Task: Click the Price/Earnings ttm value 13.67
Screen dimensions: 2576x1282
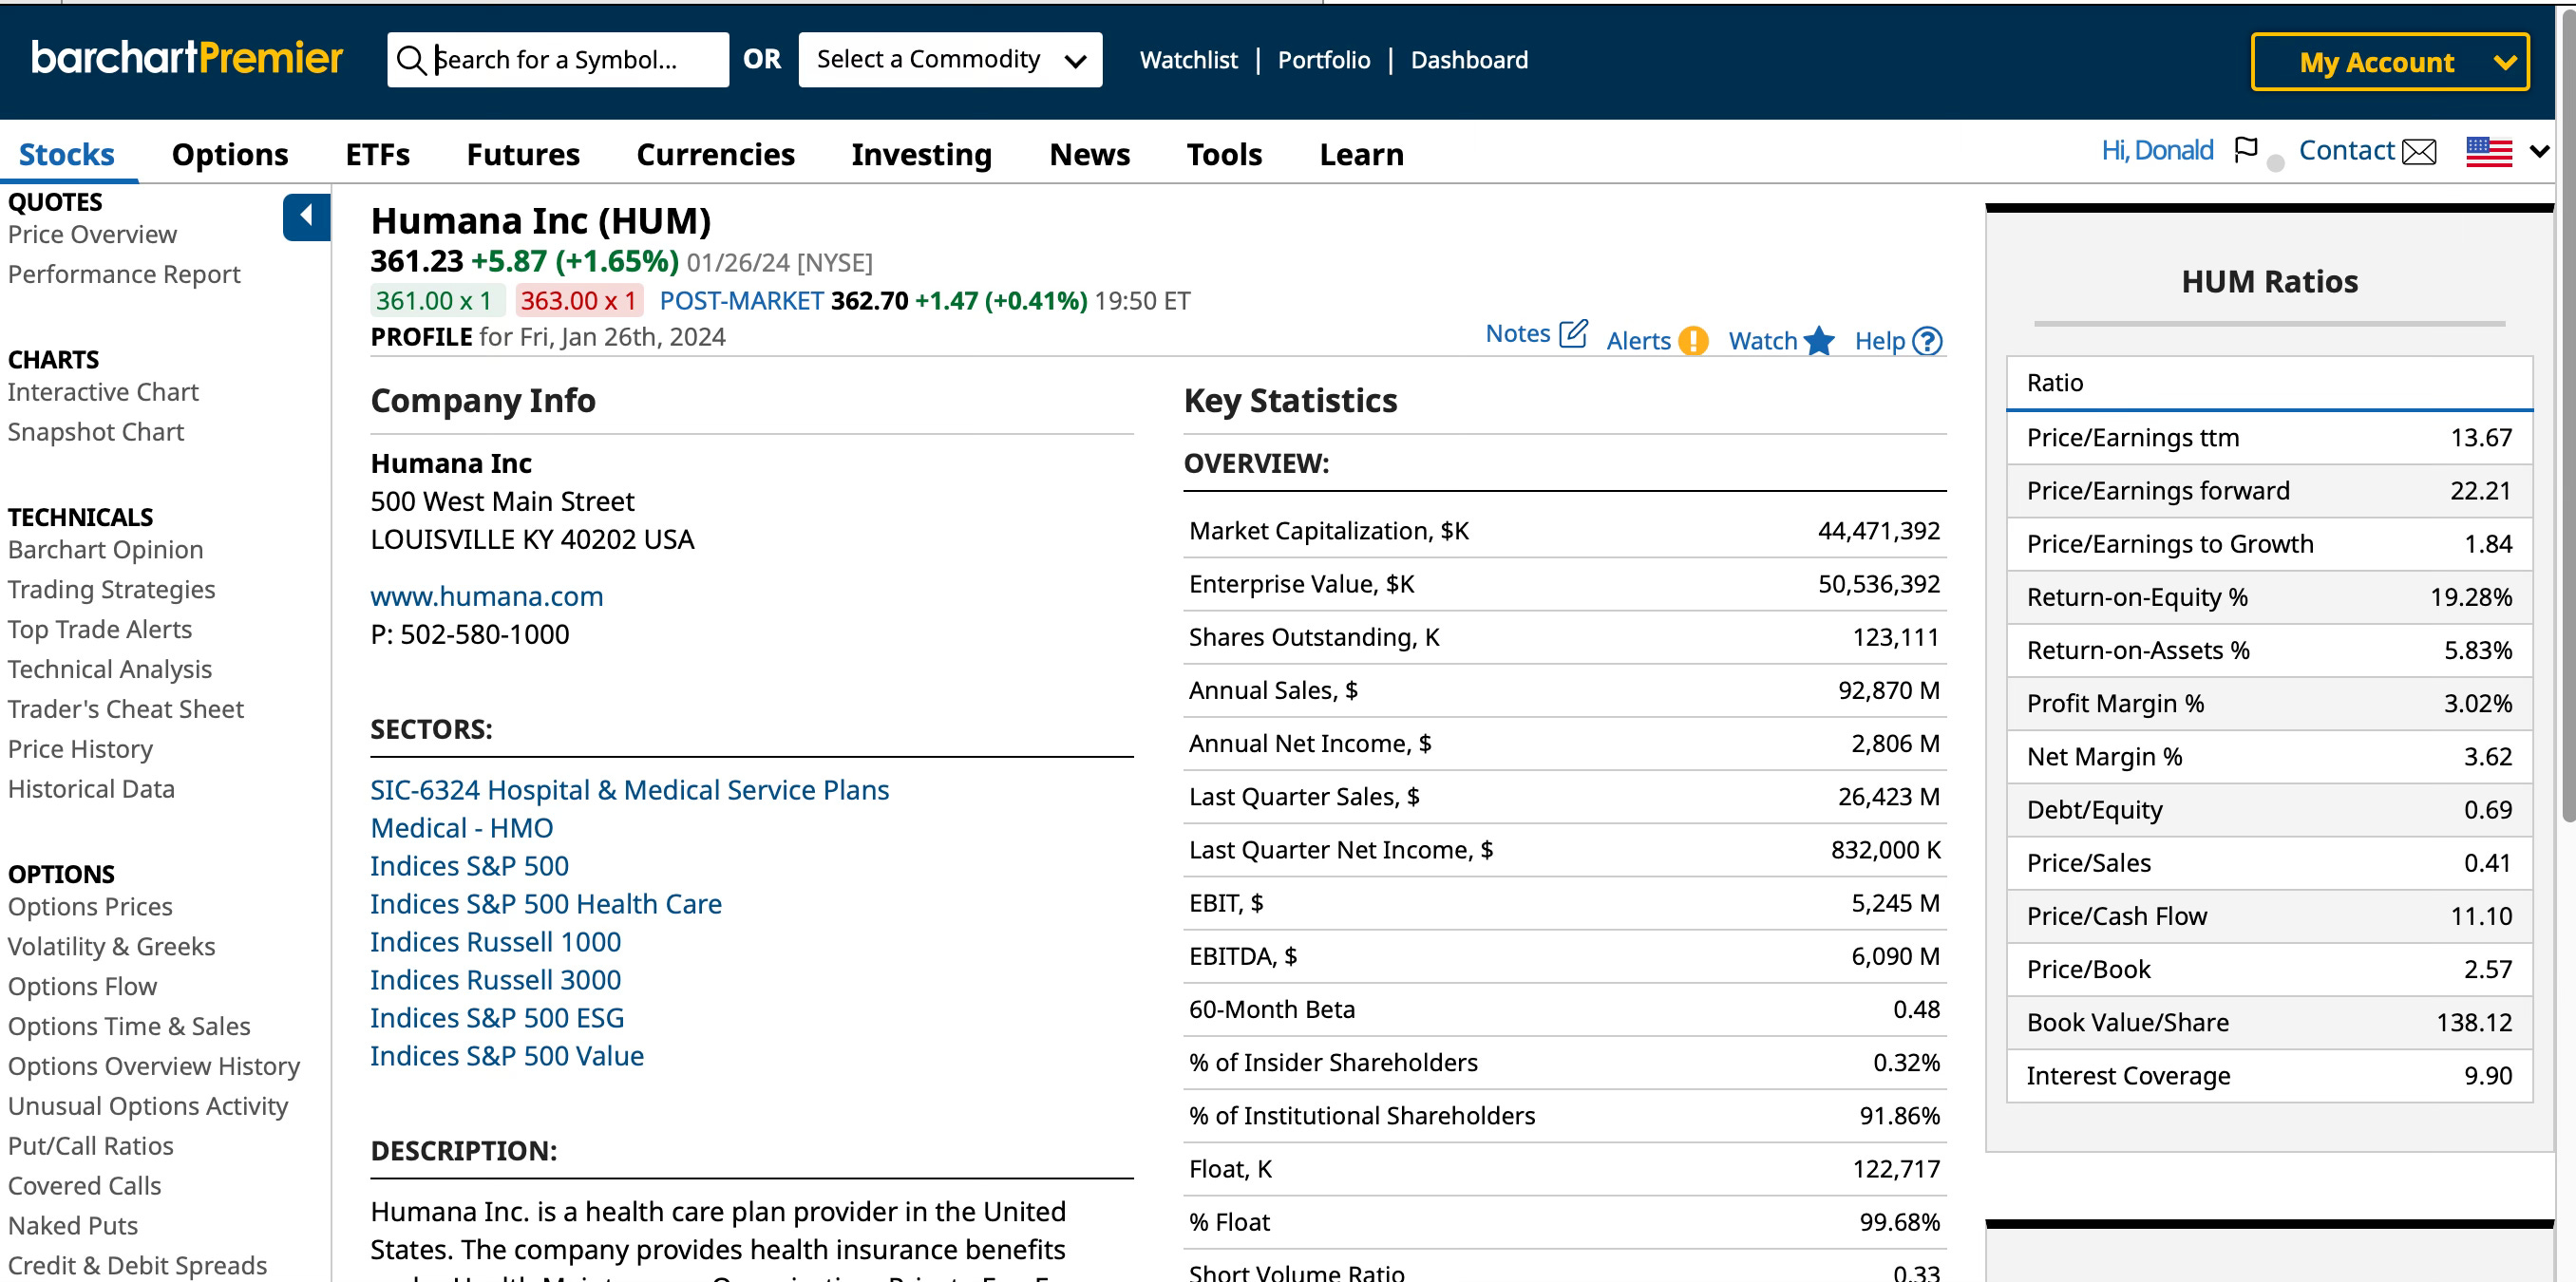Action: [x=2481, y=438]
